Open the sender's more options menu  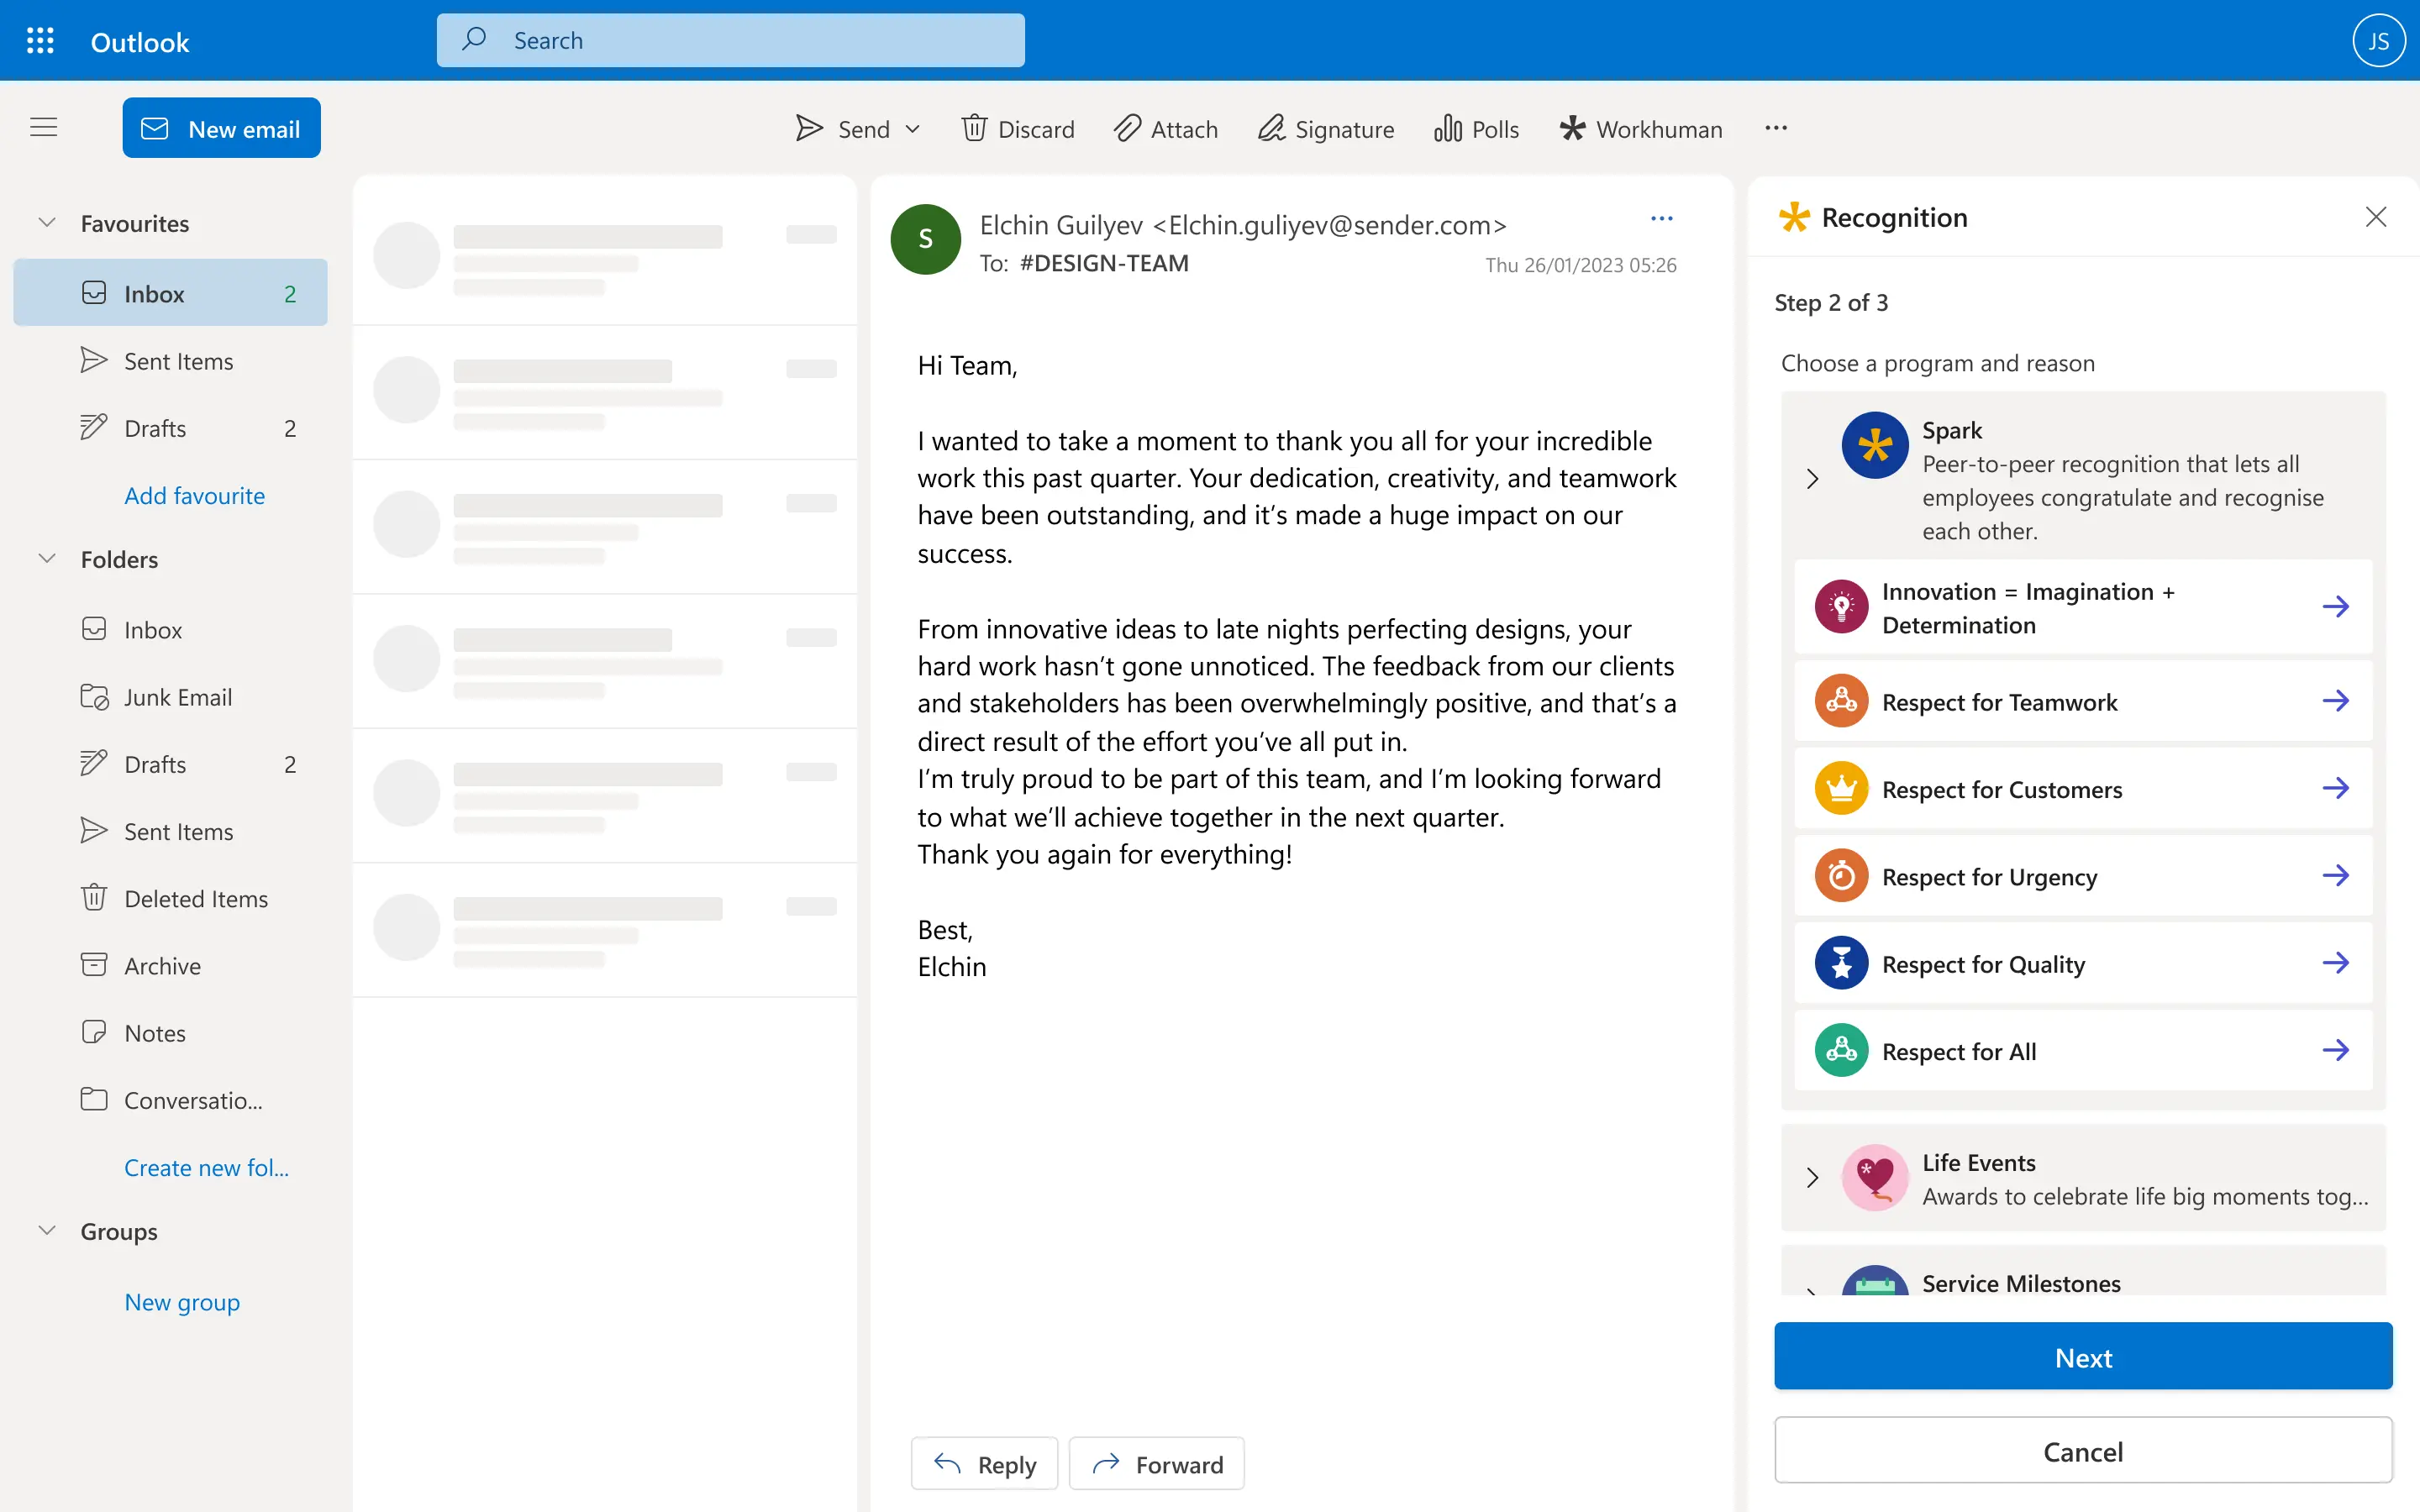[1661, 217]
